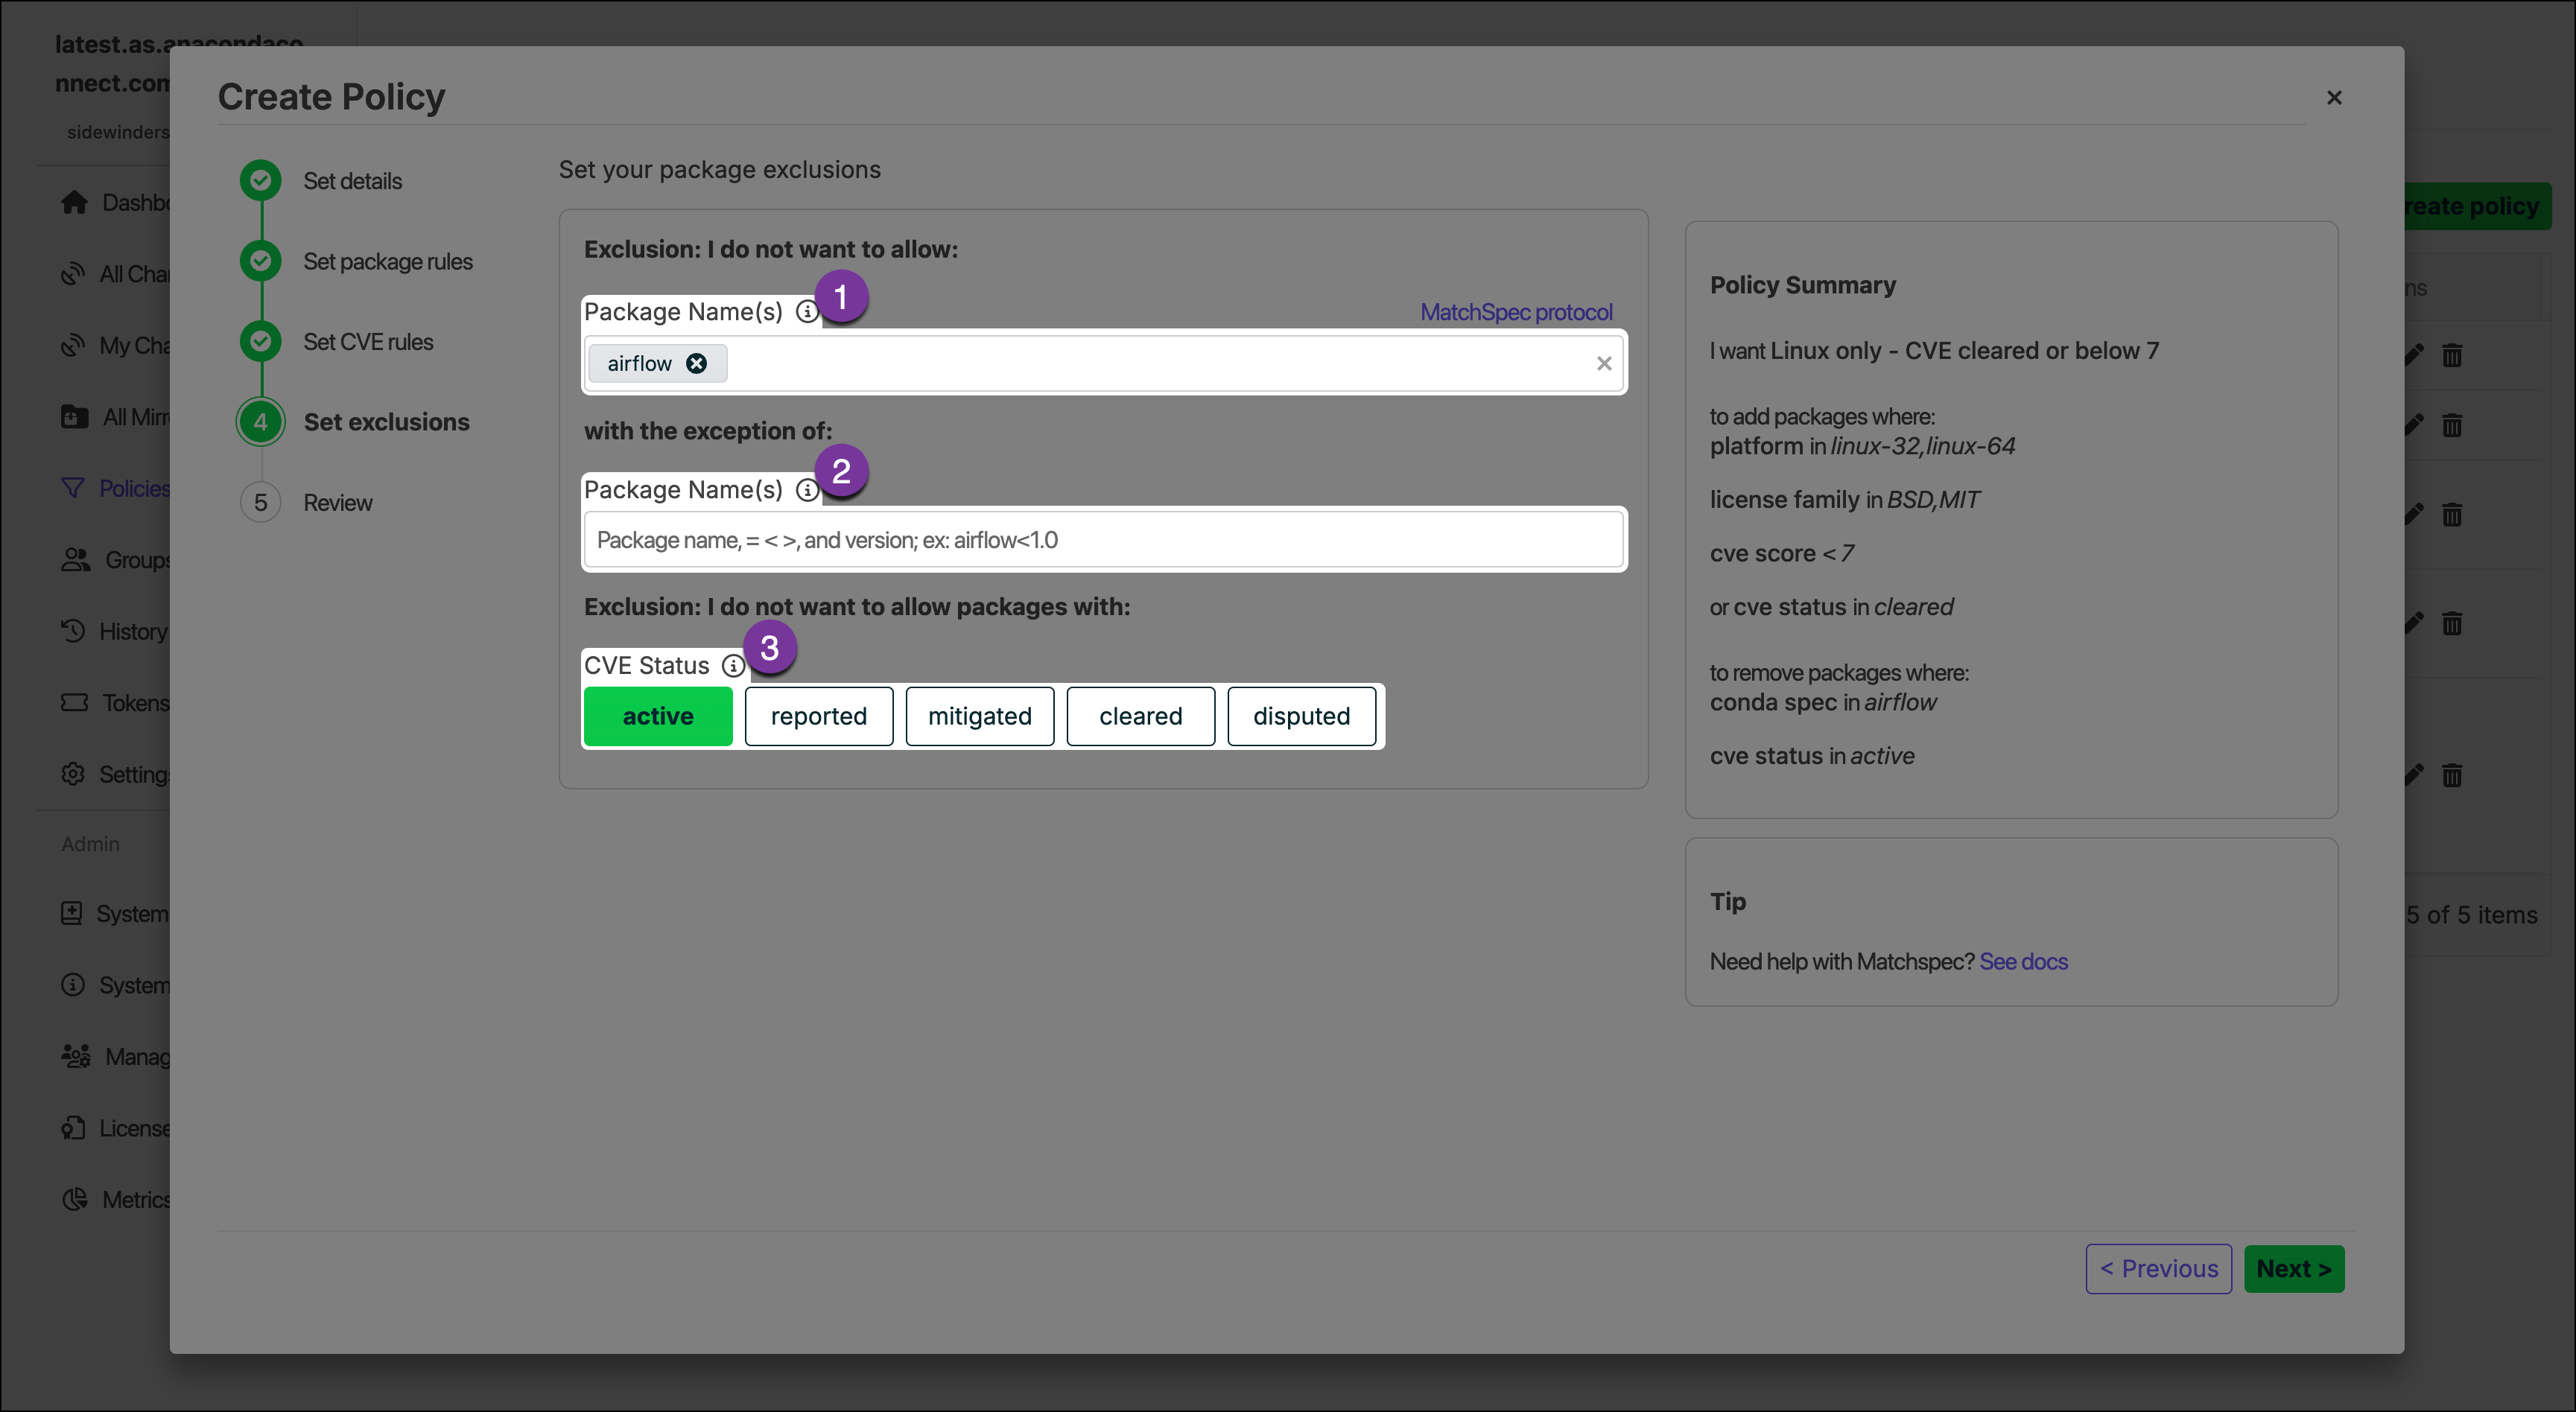Viewport: 2576px width, 1412px height.
Task: Remove the airflow tag chip
Action: tap(696, 363)
